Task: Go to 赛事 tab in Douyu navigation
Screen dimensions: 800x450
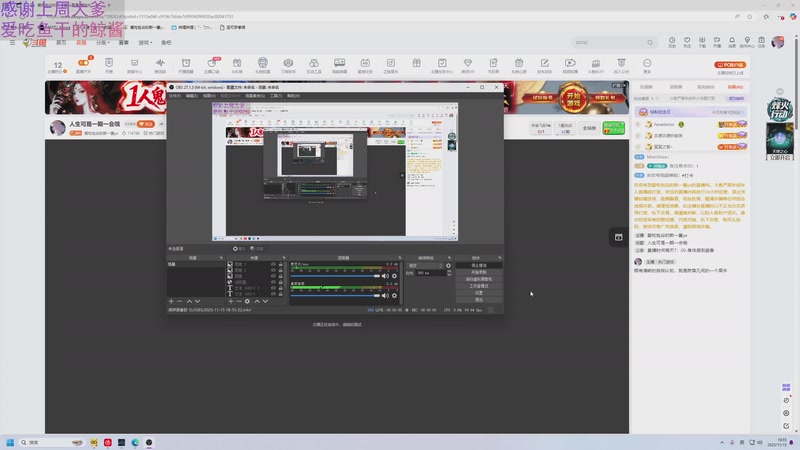Action: click(123, 42)
